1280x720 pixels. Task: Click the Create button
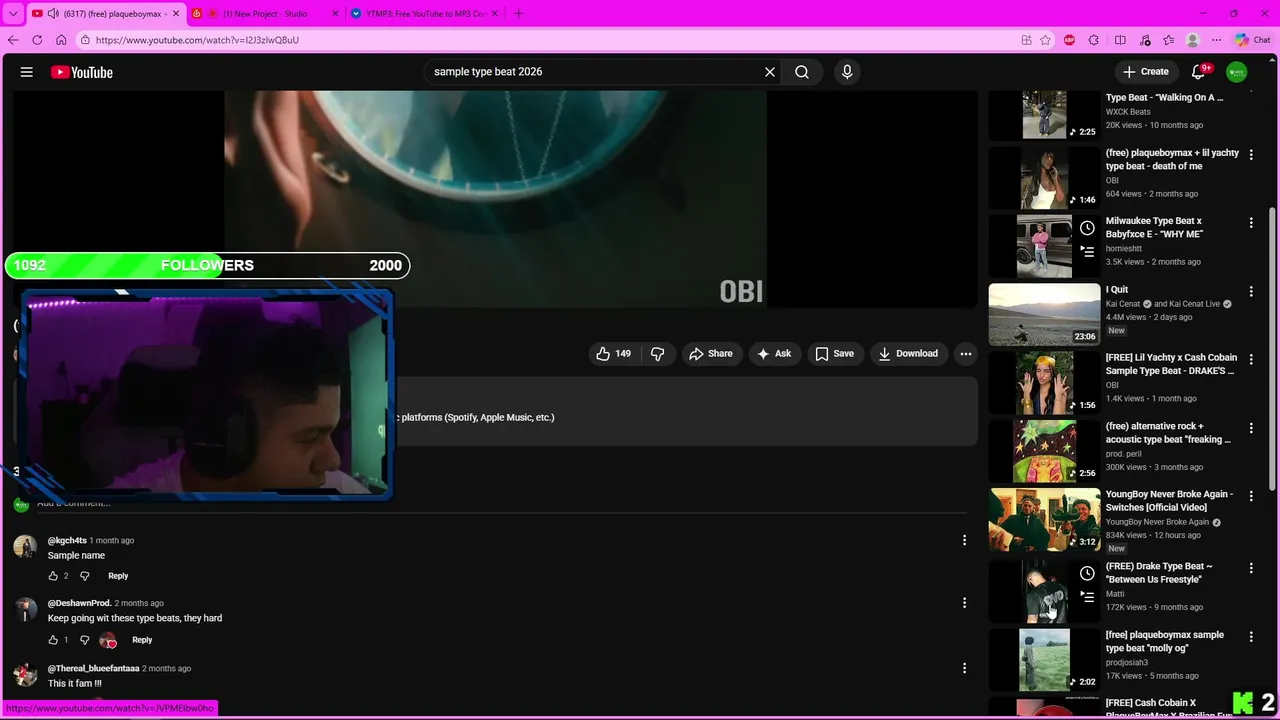click(x=1145, y=72)
